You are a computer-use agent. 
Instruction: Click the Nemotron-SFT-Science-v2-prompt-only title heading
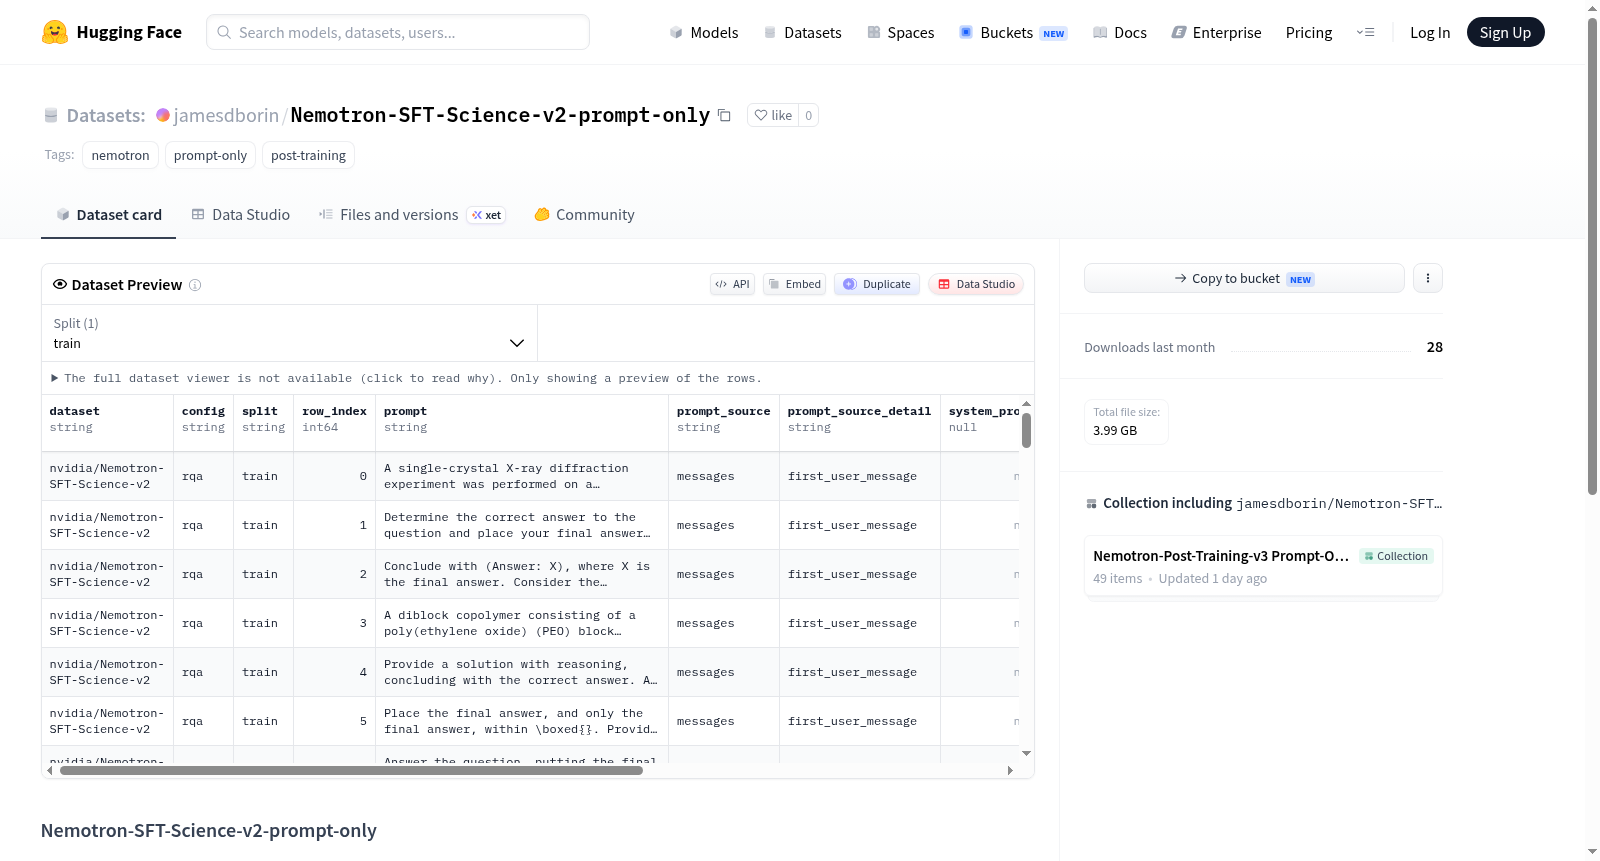tap(209, 831)
